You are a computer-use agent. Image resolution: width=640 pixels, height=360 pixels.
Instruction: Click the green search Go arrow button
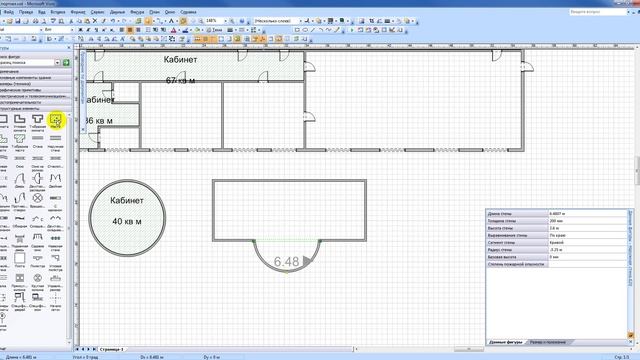(66, 62)
